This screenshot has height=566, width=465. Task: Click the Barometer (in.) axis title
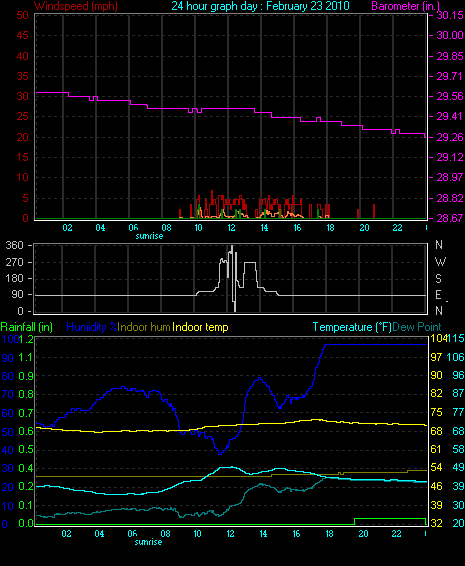tap(405, 6)
